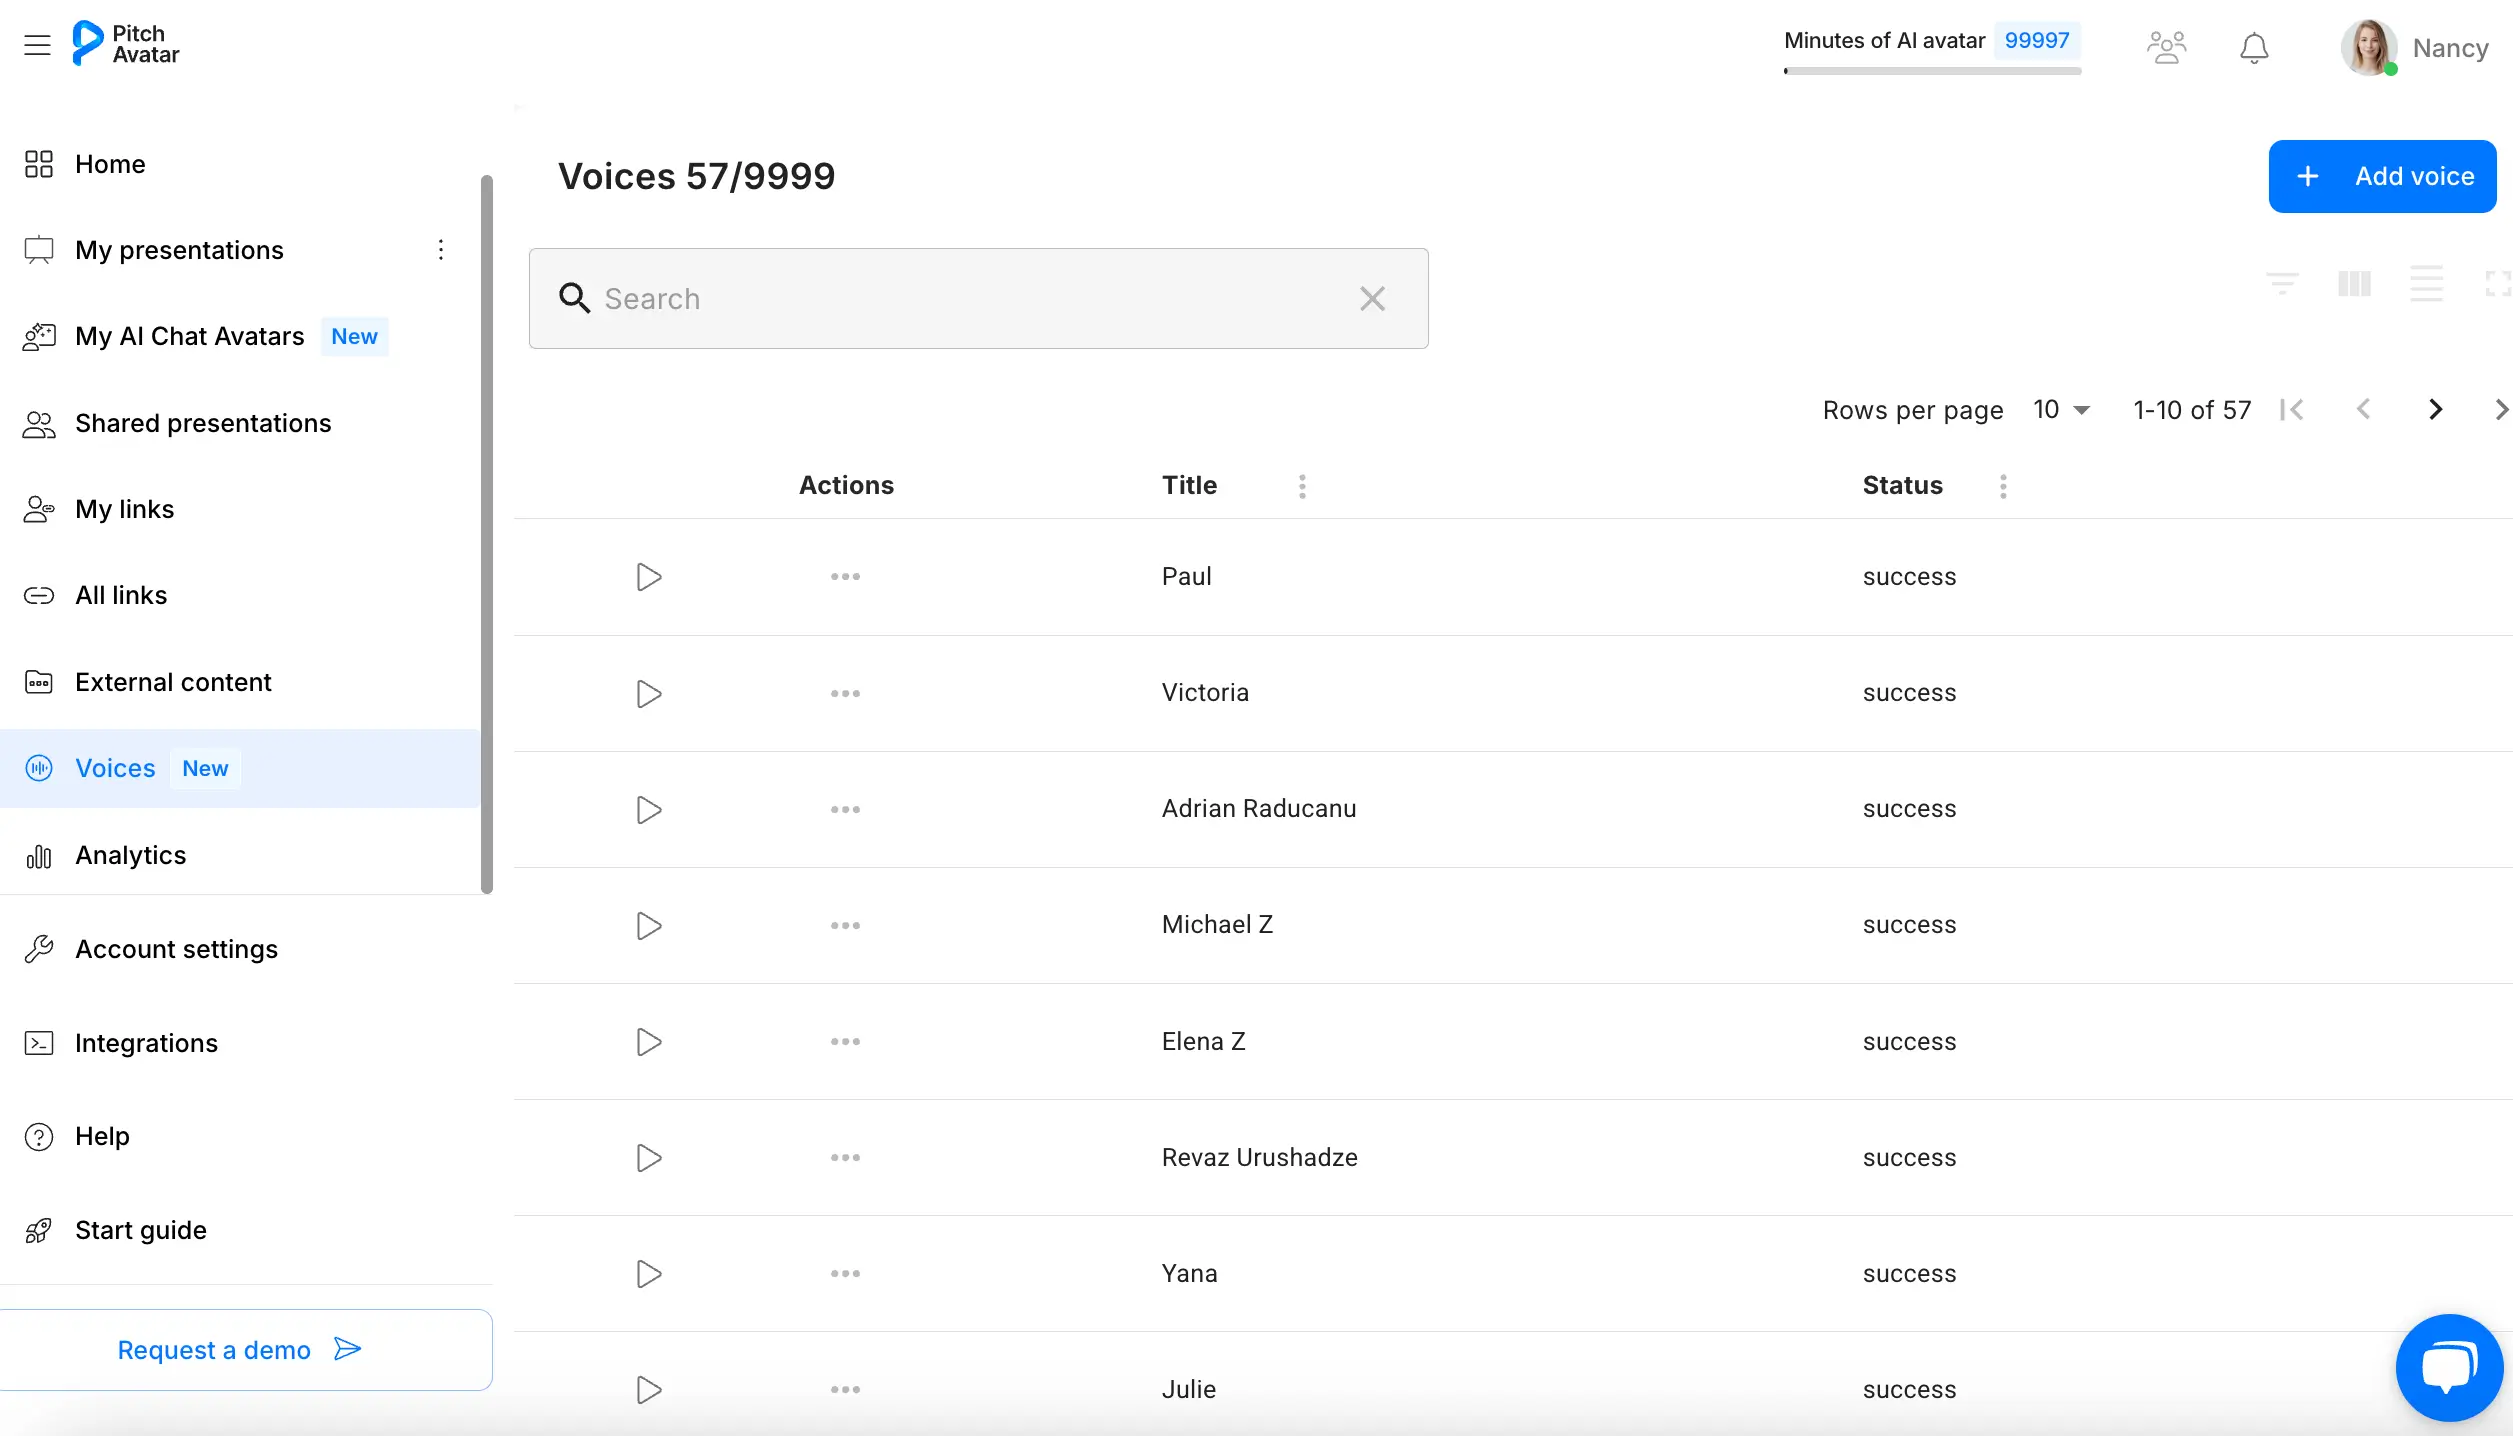Toggle table row density icon
This screenshot has width=2513, height=1436.
pos(2426,284)
